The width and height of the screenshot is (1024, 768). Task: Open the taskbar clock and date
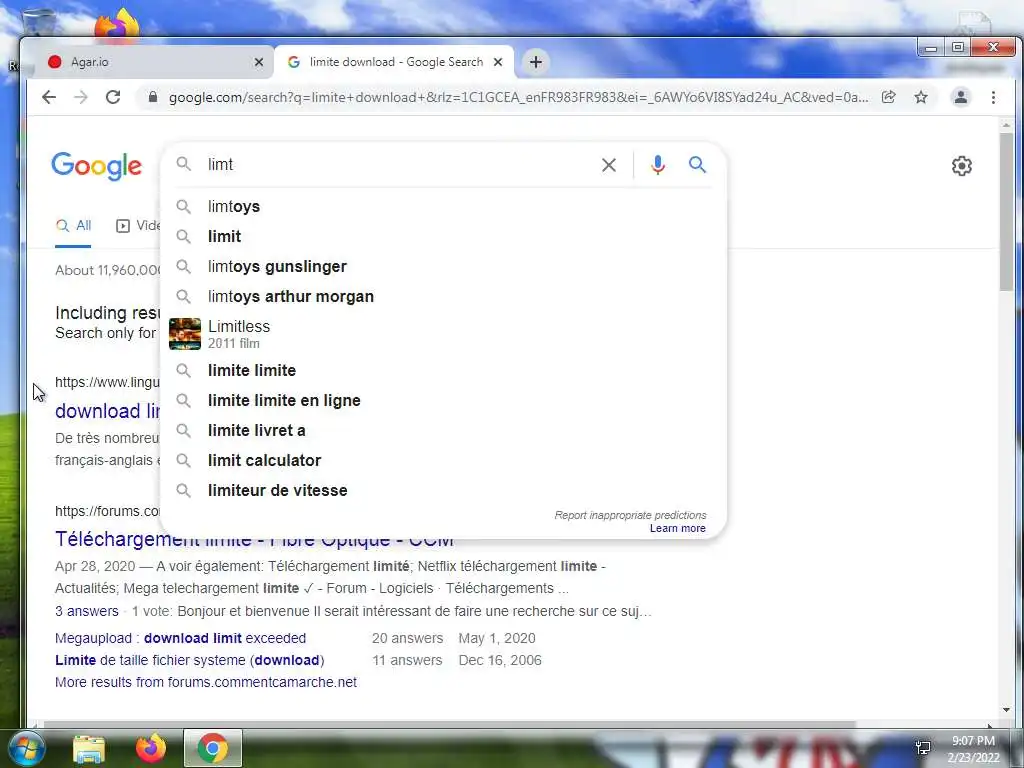click(x=973, y=749)
